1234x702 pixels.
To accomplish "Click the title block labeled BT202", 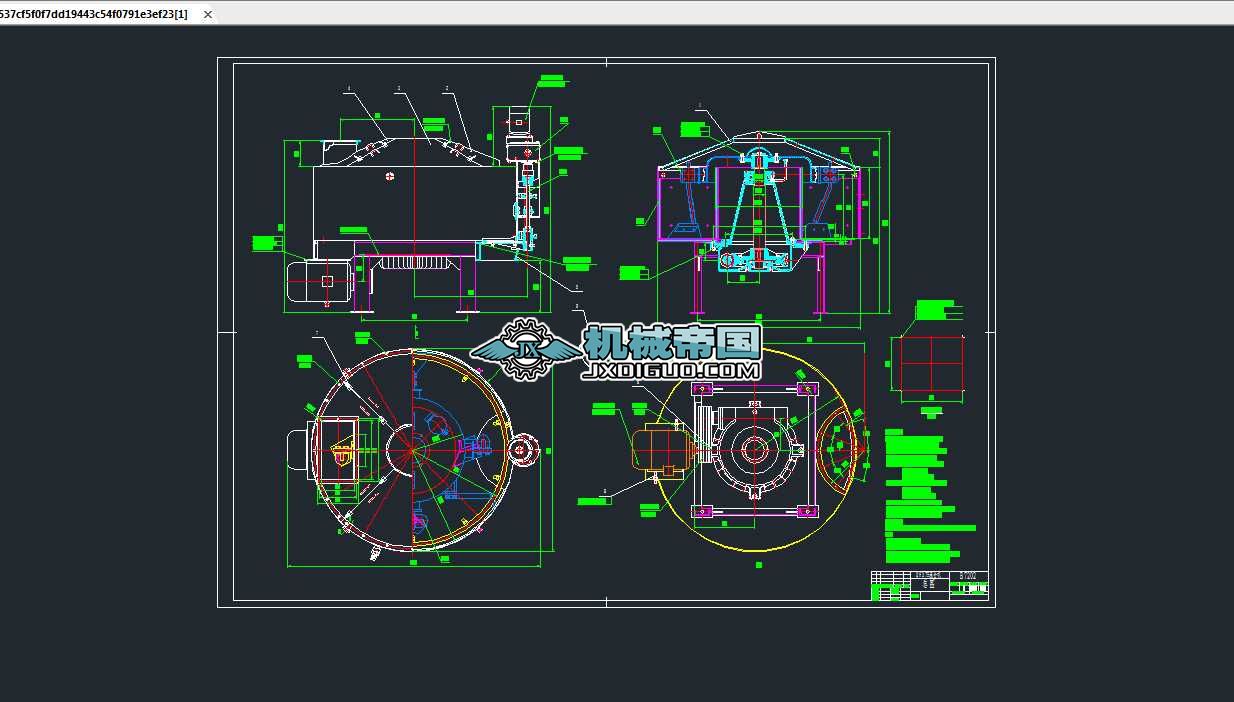I will tap(929, 586).
